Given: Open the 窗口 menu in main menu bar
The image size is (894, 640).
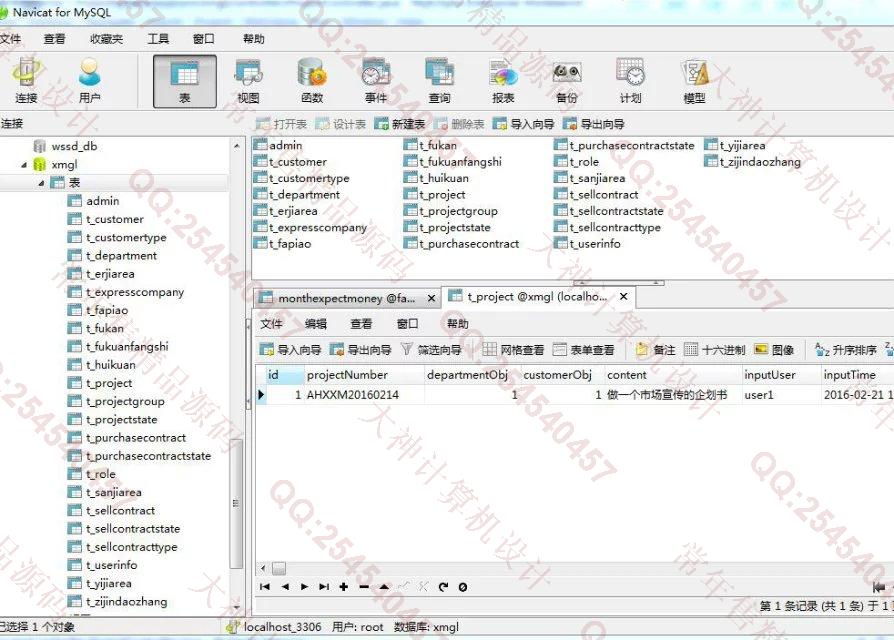Looking at the screenshot, I should click(x=204, y=39).
